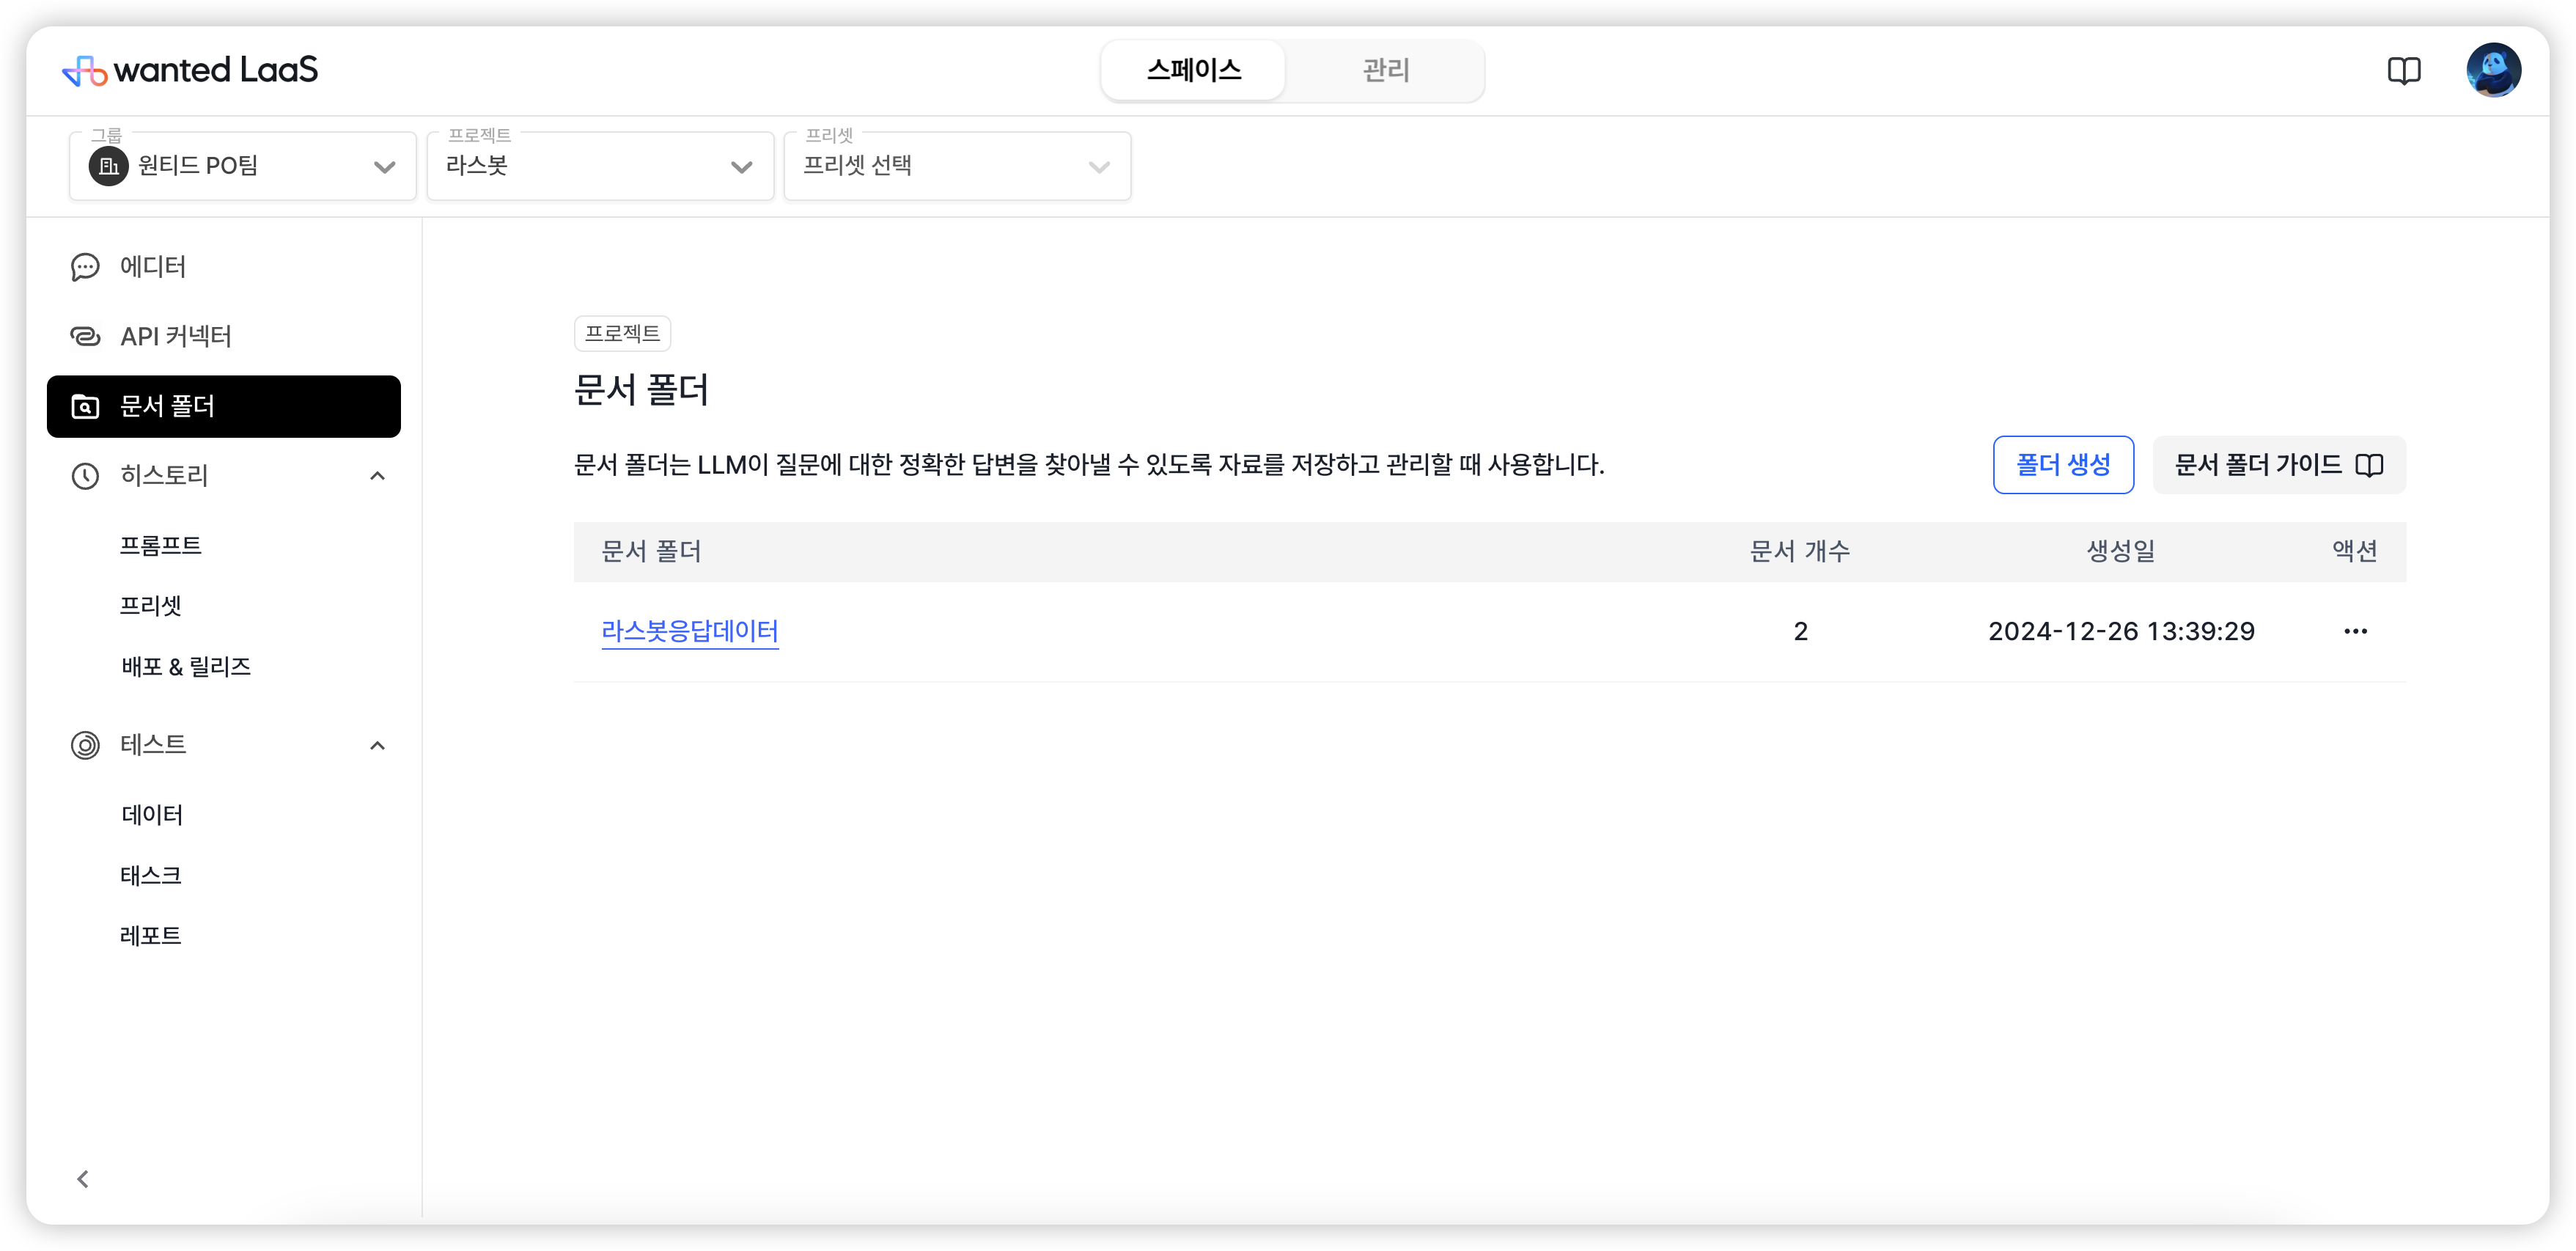Open 프리셋 under 히스토리
2576x1251 pixels.
click(x=151, y=605)
